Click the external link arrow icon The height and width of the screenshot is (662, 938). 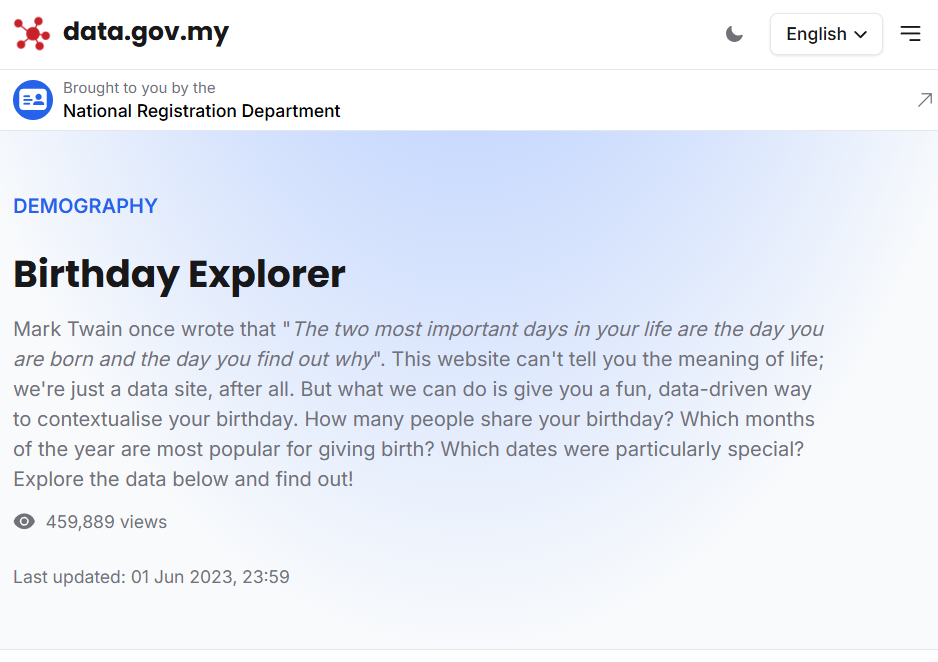click(924, 100)
